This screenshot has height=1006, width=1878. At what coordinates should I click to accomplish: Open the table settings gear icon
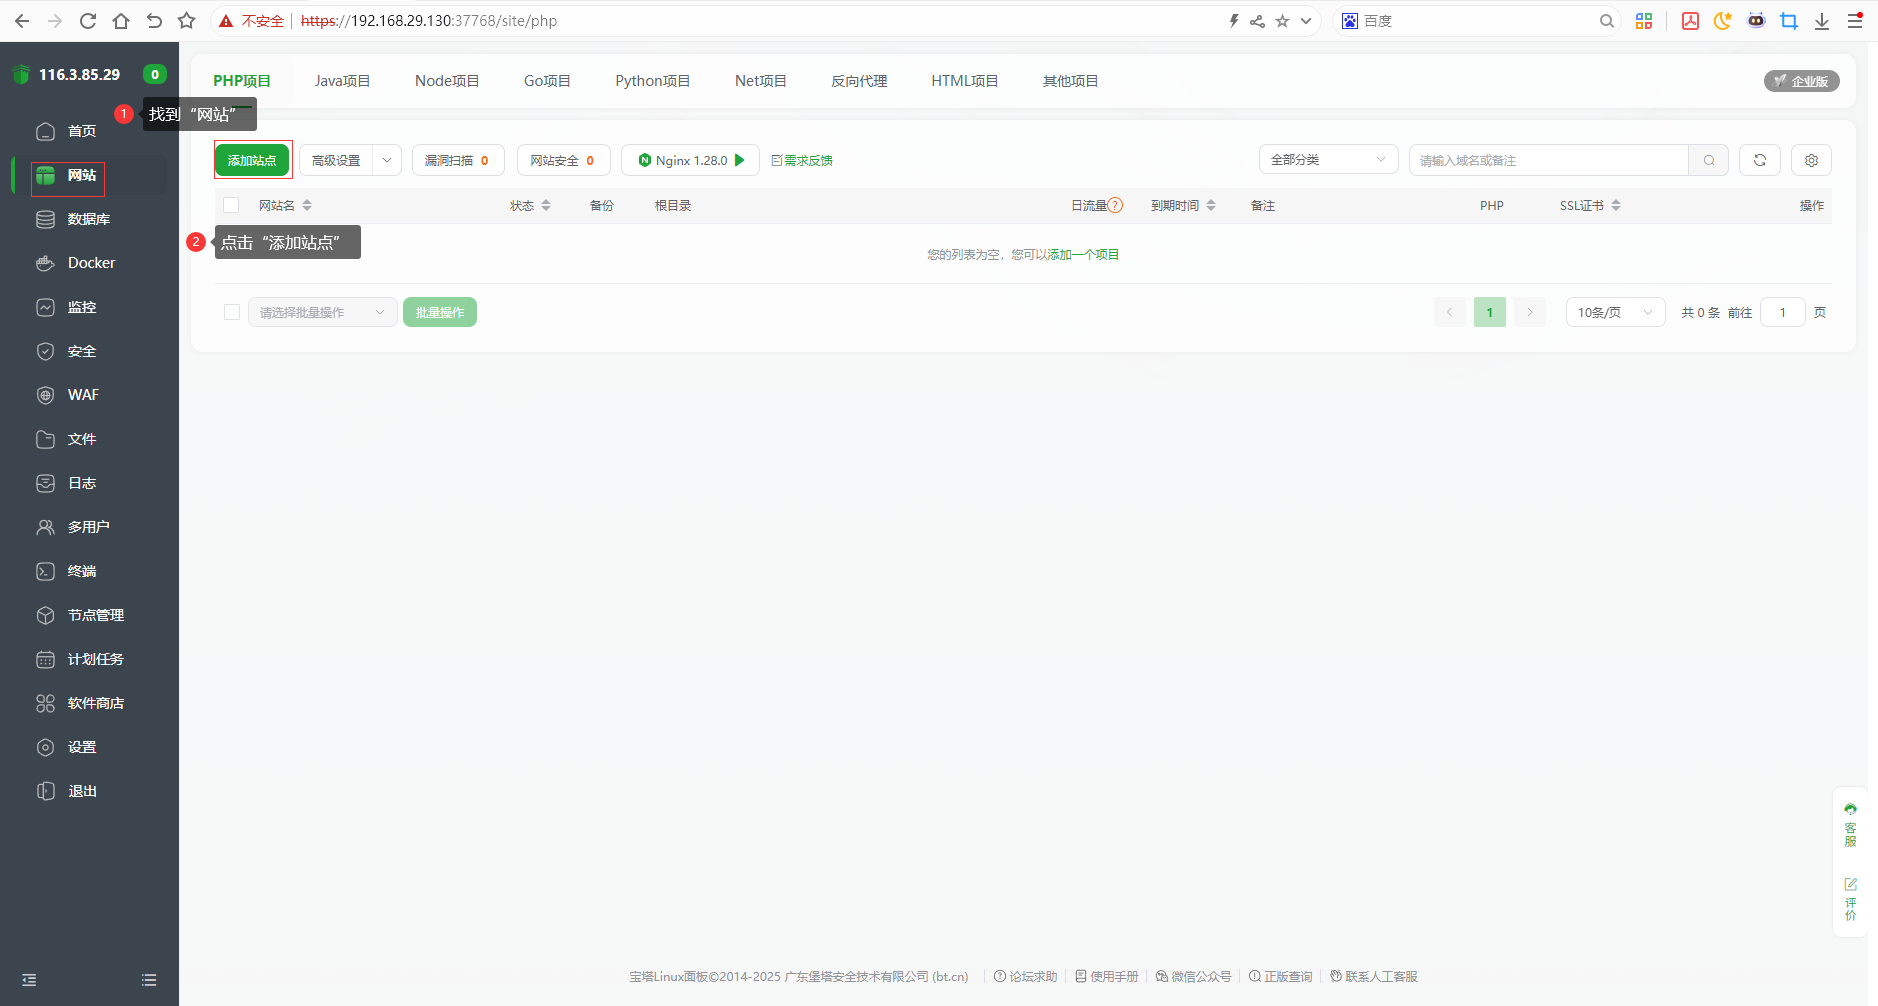1811,160
